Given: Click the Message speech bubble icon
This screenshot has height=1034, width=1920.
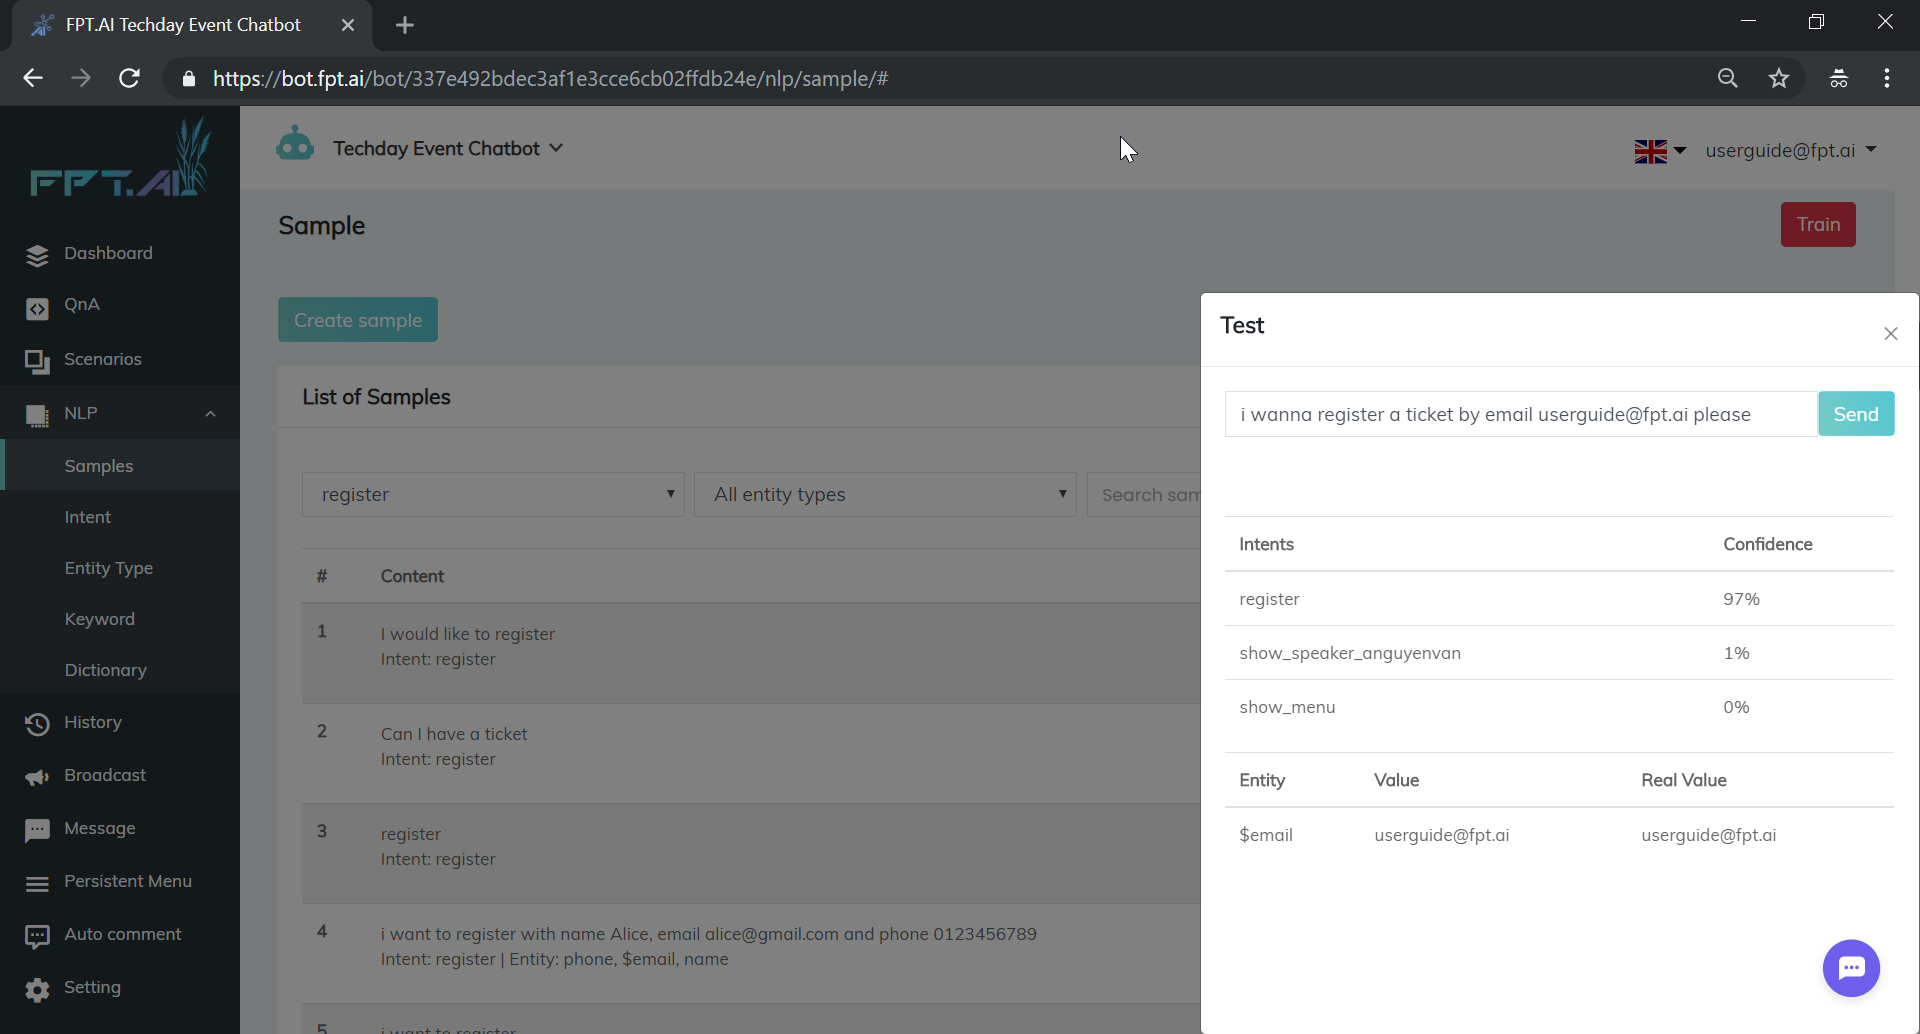Looking at the screenshot, I should [37, 830].
